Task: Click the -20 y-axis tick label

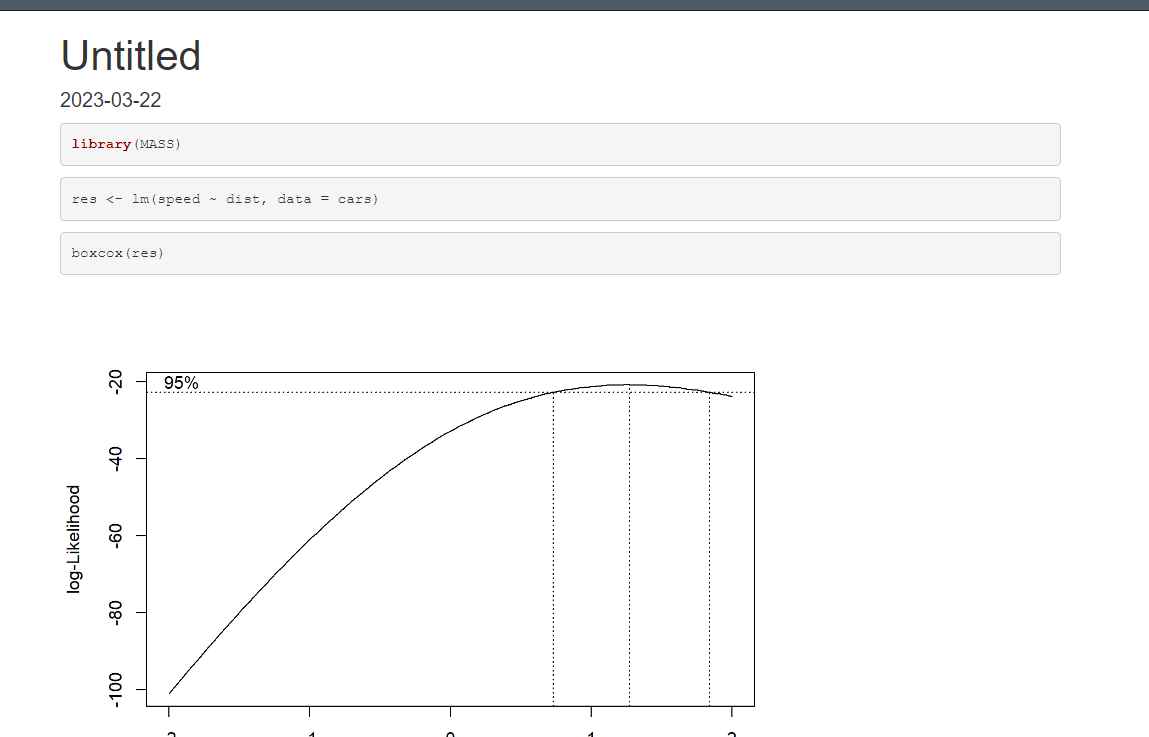Action: click(x=115, y=382)
